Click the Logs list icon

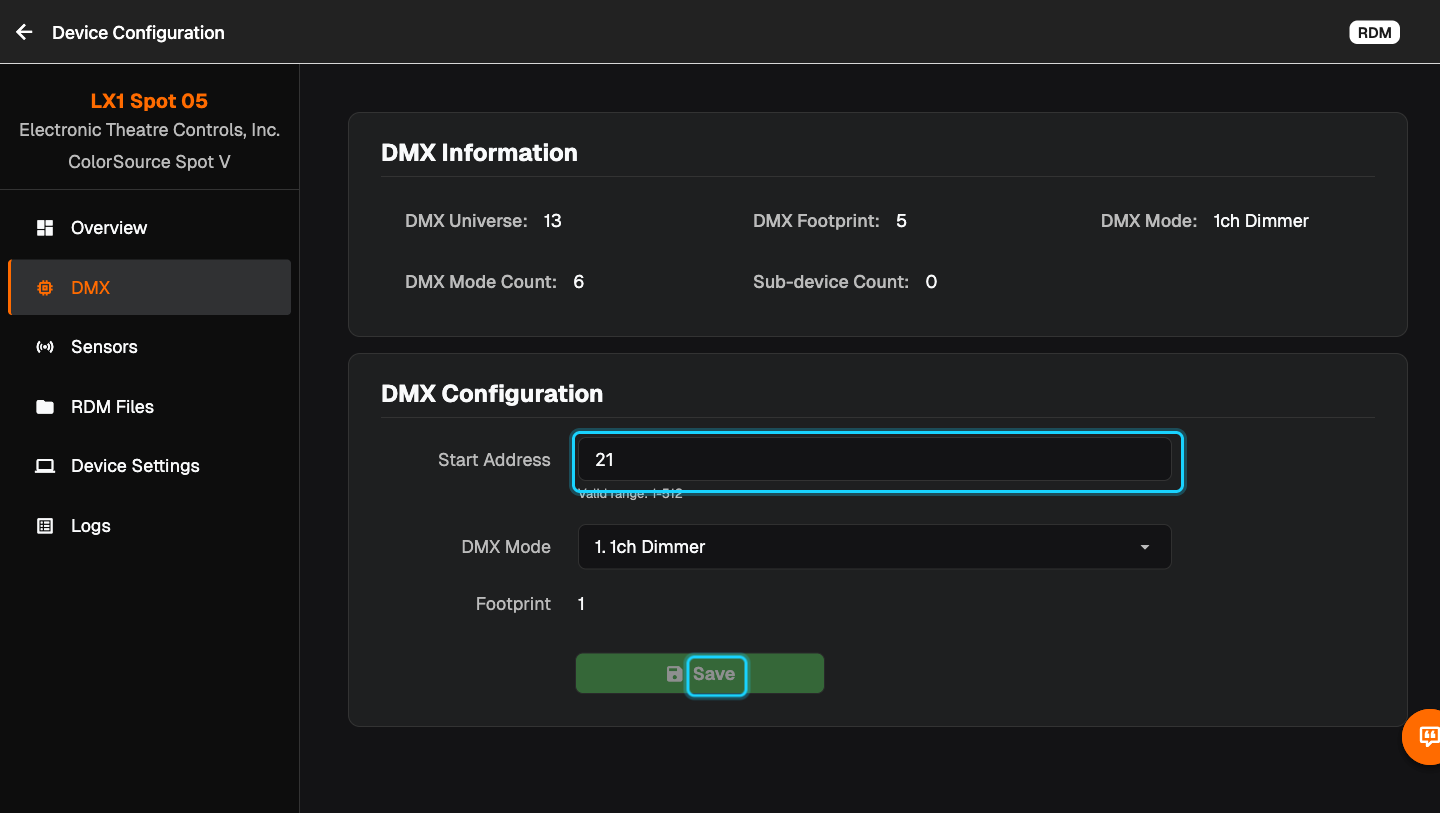coord(45,526)
